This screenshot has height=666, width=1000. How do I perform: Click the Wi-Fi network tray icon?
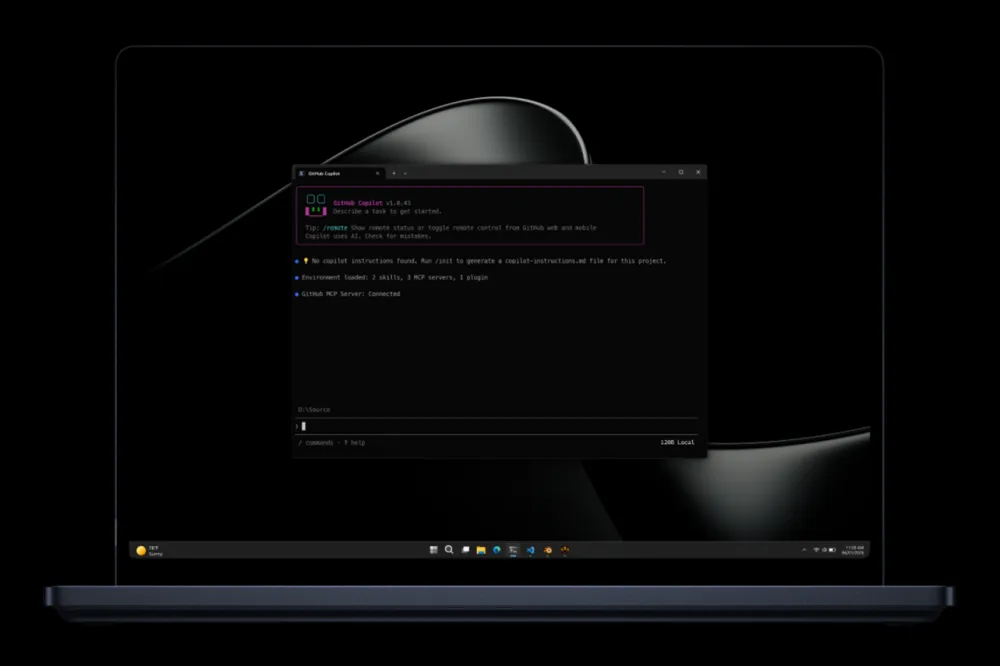coord(816,550)
